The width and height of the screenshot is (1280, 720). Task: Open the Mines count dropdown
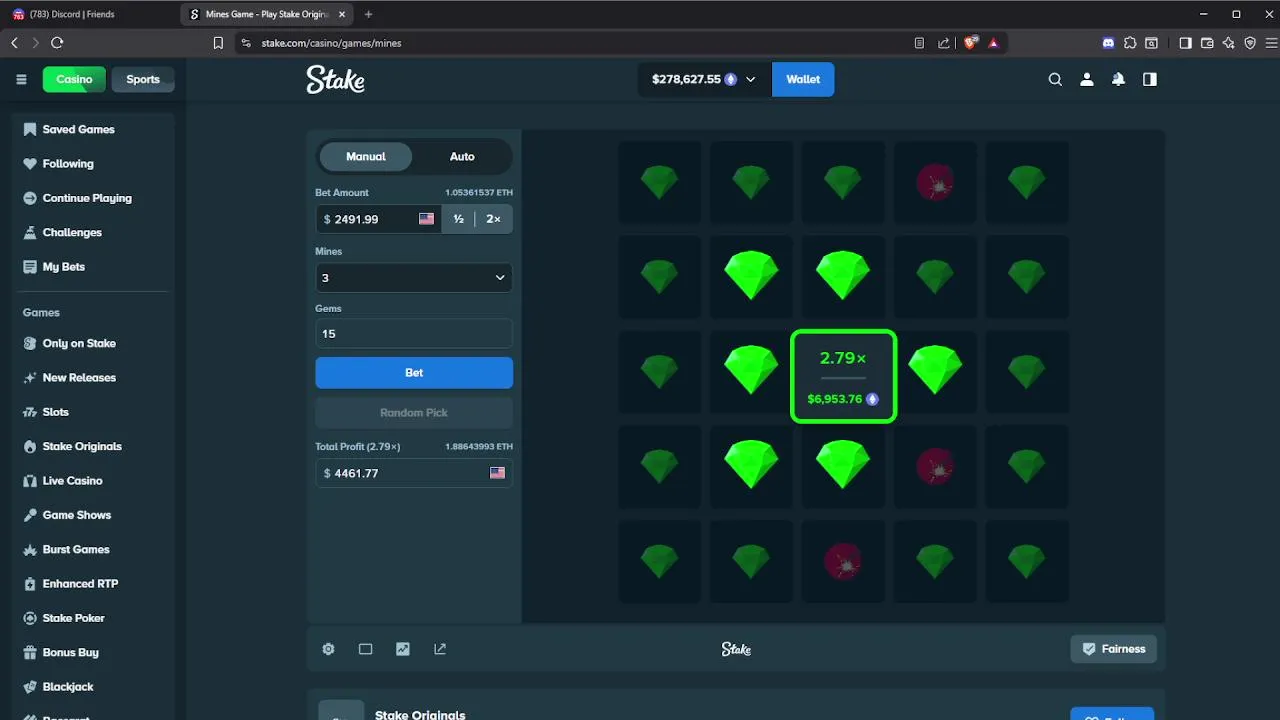coord(414,277)
